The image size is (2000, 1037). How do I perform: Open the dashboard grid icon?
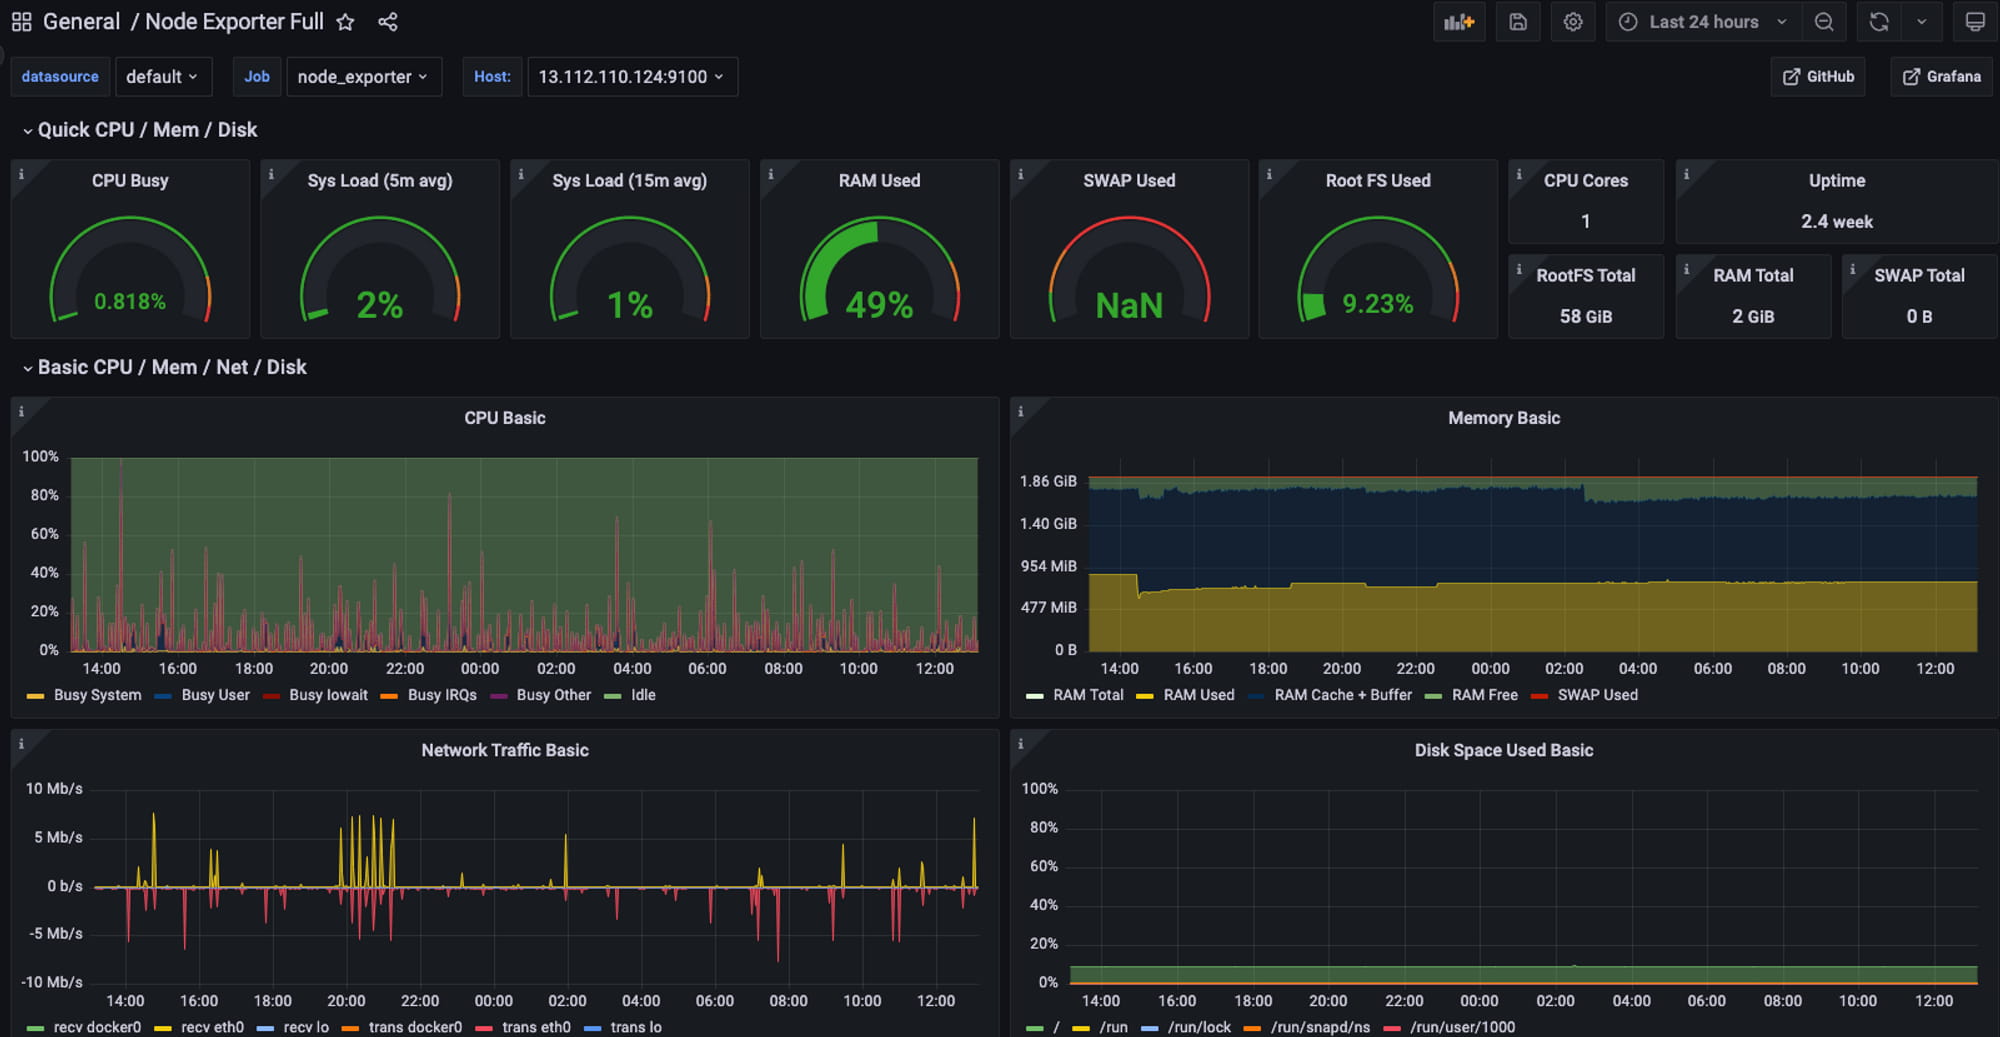point(21,22)
